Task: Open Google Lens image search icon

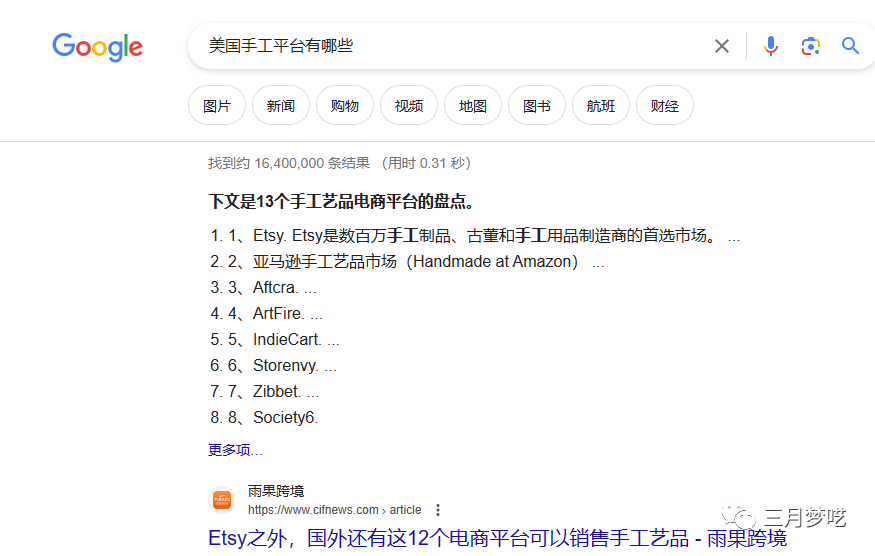Action: 810,46
